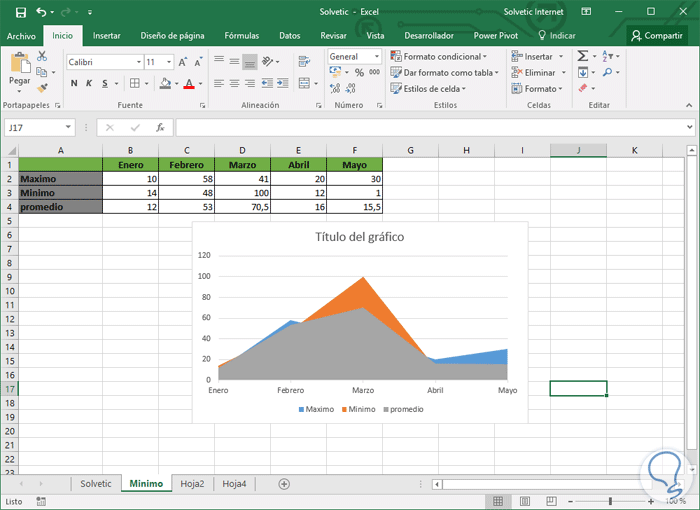
Task: Click the Compartir button
Action: [x=657, y=35]
